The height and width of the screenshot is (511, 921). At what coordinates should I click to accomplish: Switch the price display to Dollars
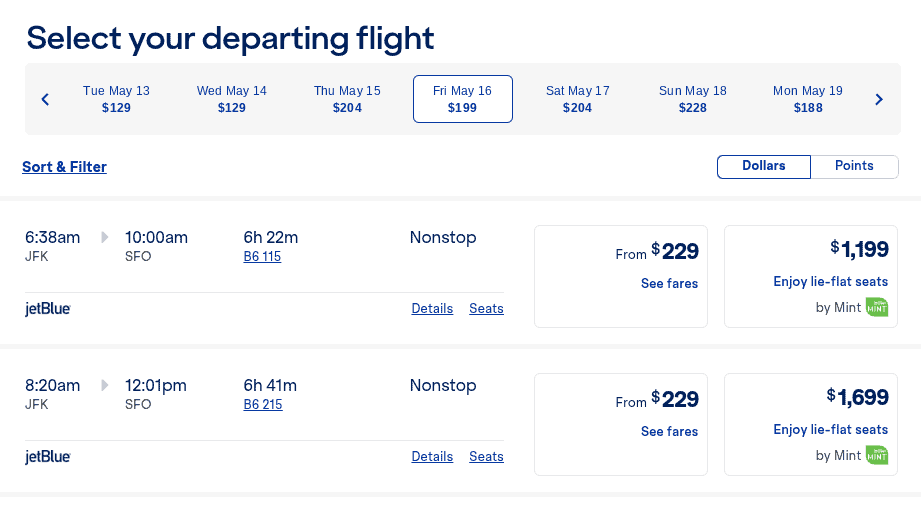pyautogui.click(x=763, y=166)
